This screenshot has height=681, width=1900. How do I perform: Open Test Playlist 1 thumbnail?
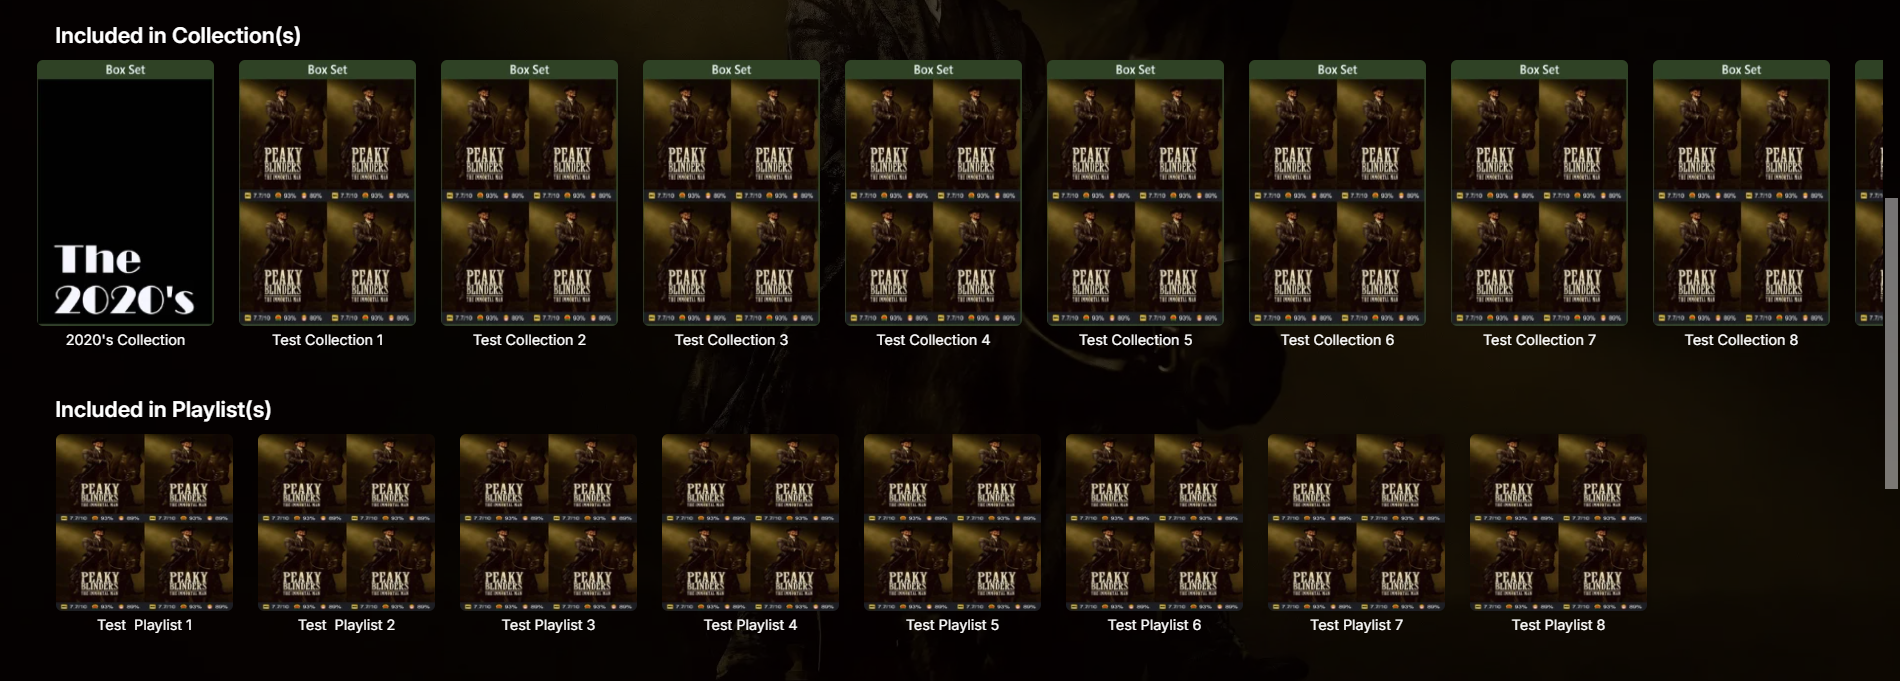pyautogui.click(x=144, y=522)
